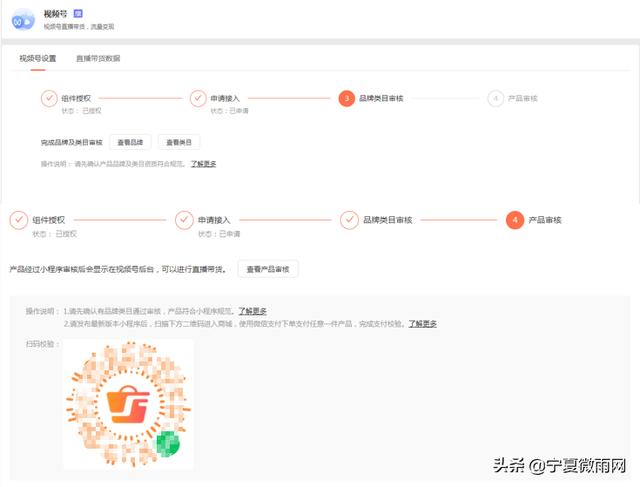Click 申请接入 checkmark in the row with active step 4
Image resolution: width=640 pixels, height=487 pixels.
(x=184, y=220)
